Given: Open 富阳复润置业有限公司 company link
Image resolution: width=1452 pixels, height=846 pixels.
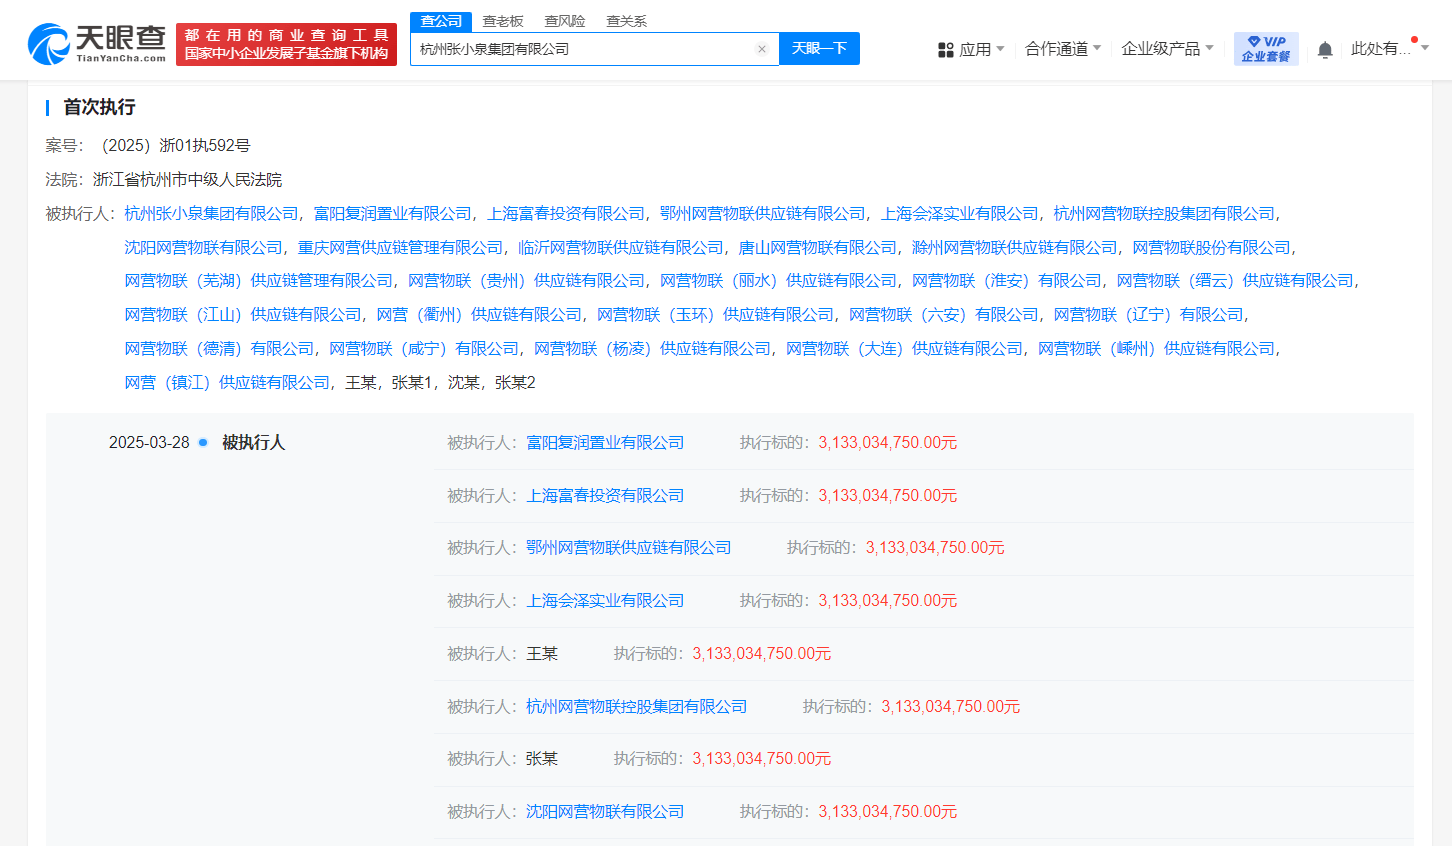Looking at the screenshot, I should click(x=605, y=442).
